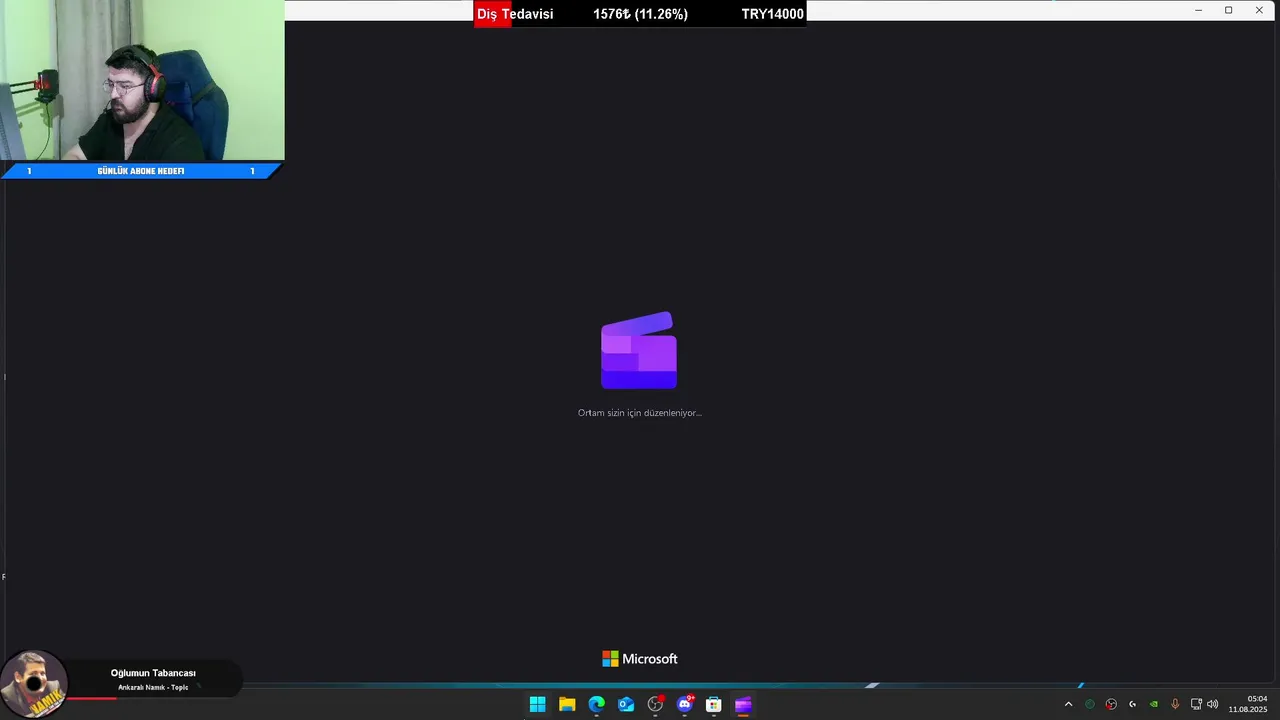Click the "Ankaralı Namık - Topic" artist text
Image resolution: width=1280 pixels, height=720 pixels.
click(153, 687)
